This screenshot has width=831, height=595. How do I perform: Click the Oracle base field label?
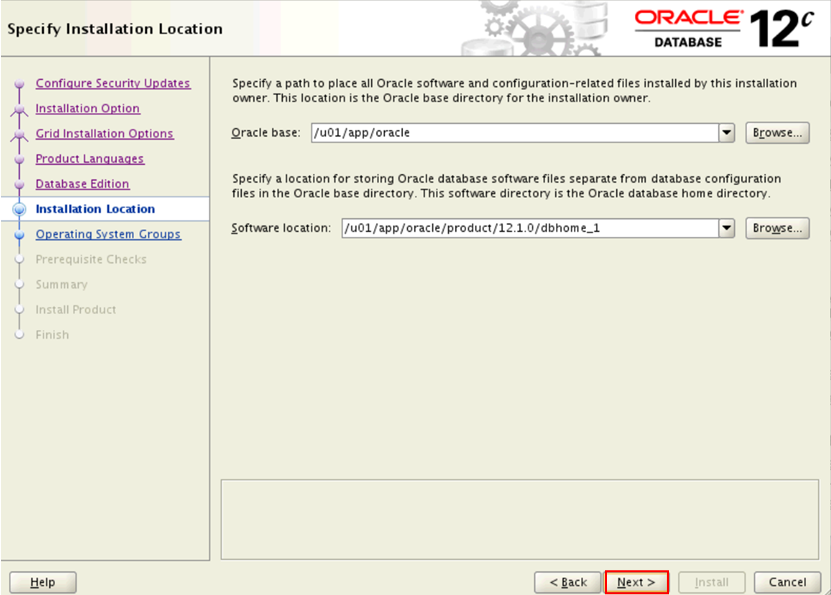pyautogui.click(x=266, y=132)
